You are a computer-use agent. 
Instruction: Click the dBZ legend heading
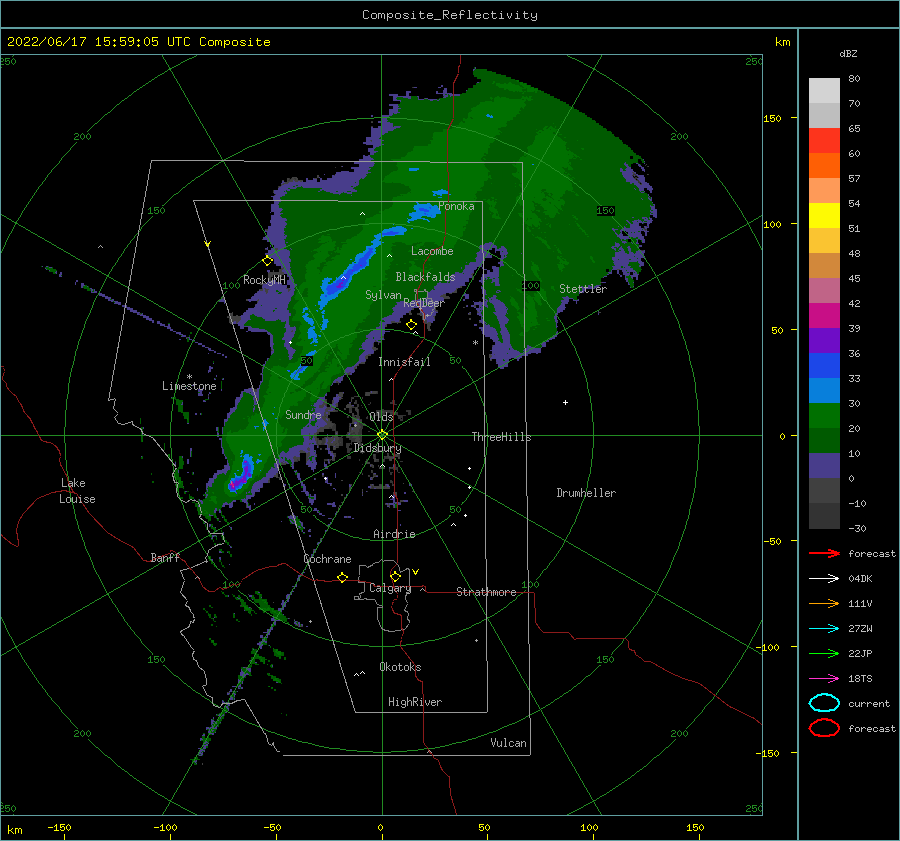(848, 53)
